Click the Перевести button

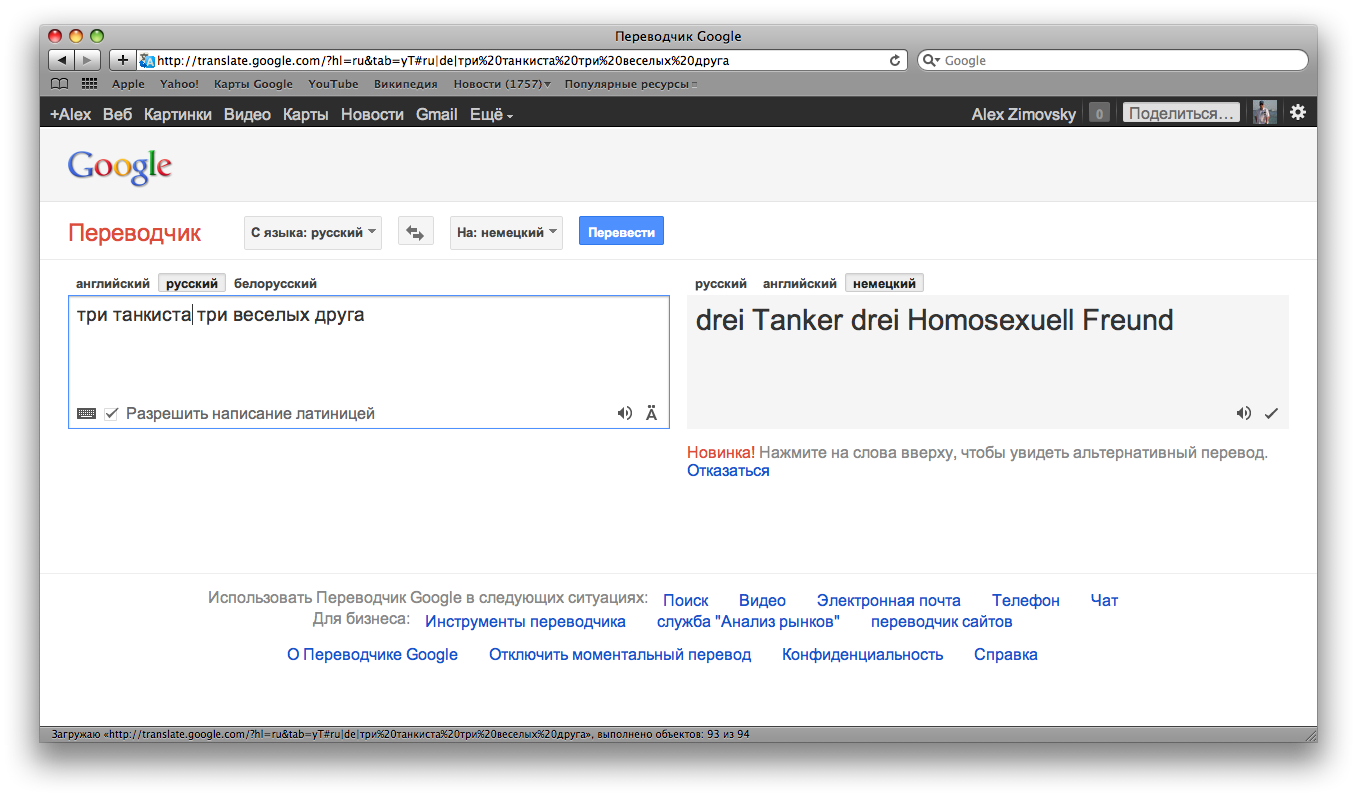(621, 232)
